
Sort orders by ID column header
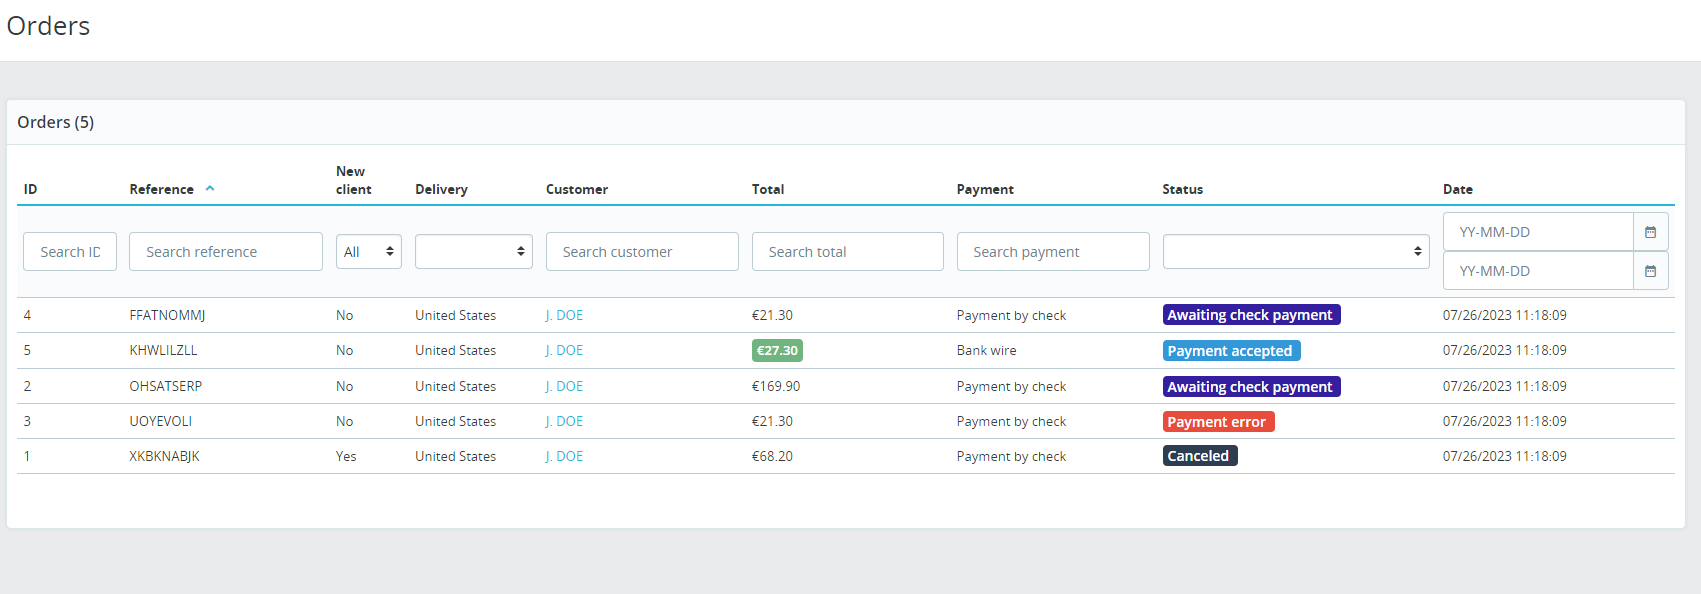[31, 189]
